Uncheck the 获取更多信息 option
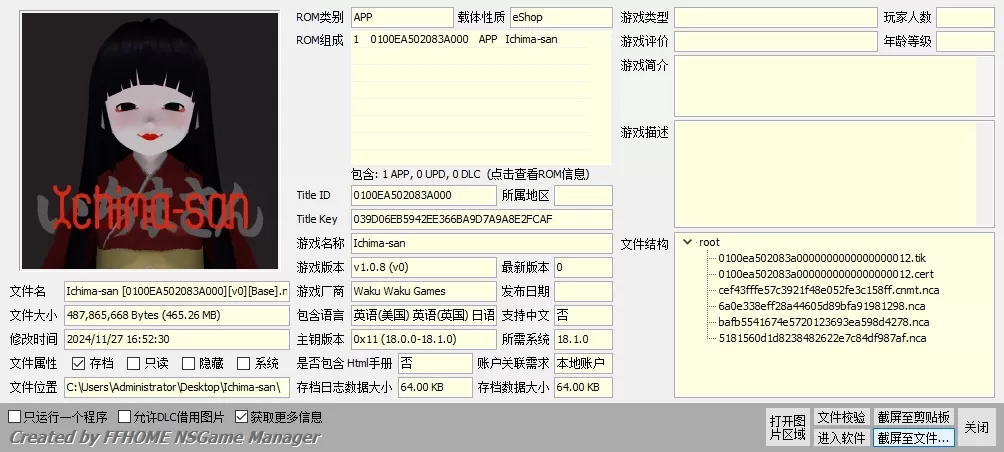 [241, 417]
